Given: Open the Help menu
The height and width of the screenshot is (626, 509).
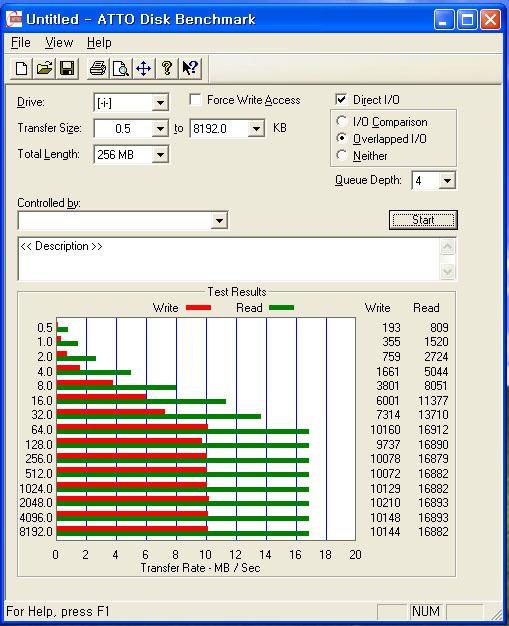Looking at the screenshot, I should [x=99, y=43].
